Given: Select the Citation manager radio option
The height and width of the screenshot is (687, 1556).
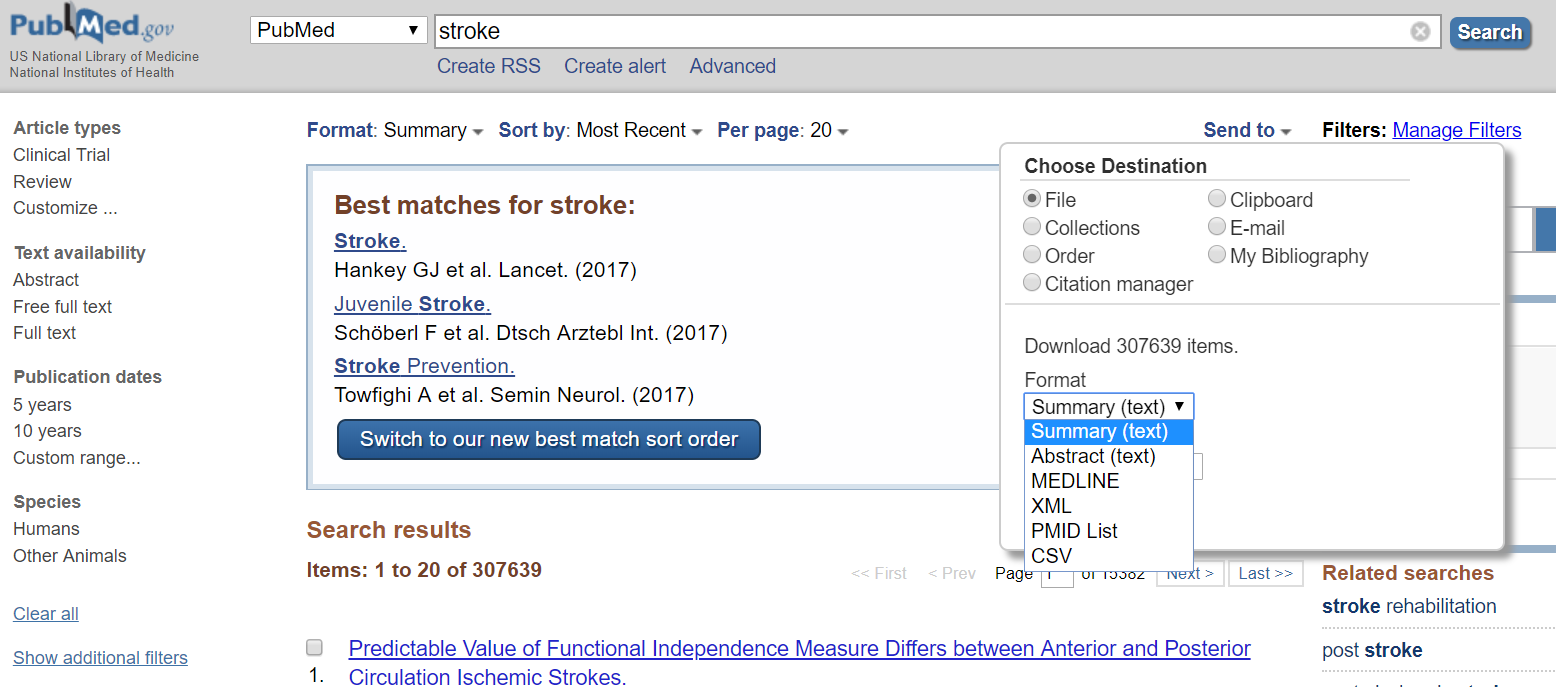Looking at the screenshot, I should coord(1033,284).
